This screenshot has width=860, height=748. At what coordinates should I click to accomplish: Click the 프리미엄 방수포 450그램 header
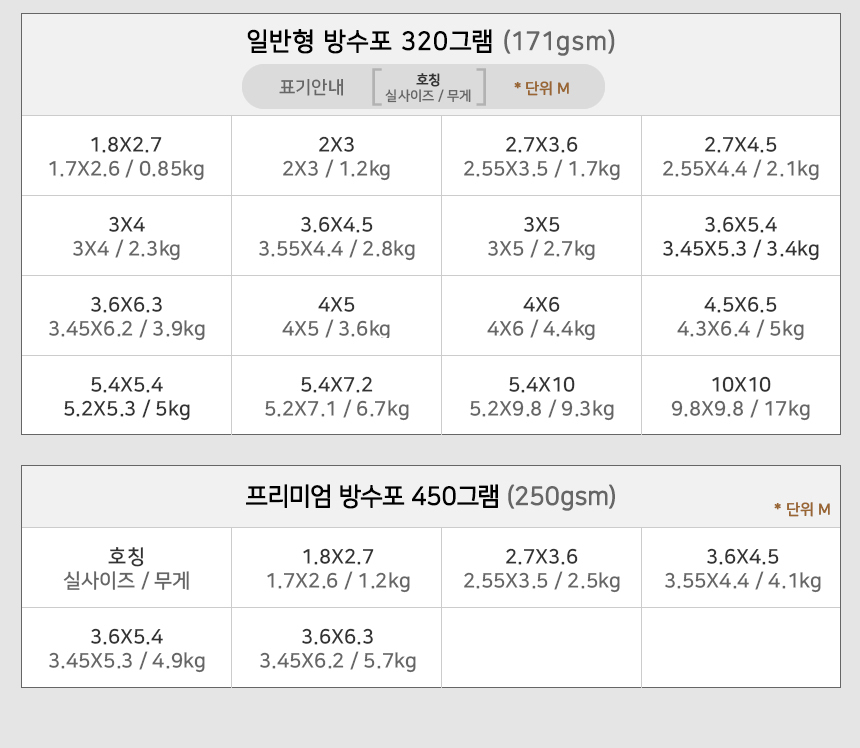(430, 496)
